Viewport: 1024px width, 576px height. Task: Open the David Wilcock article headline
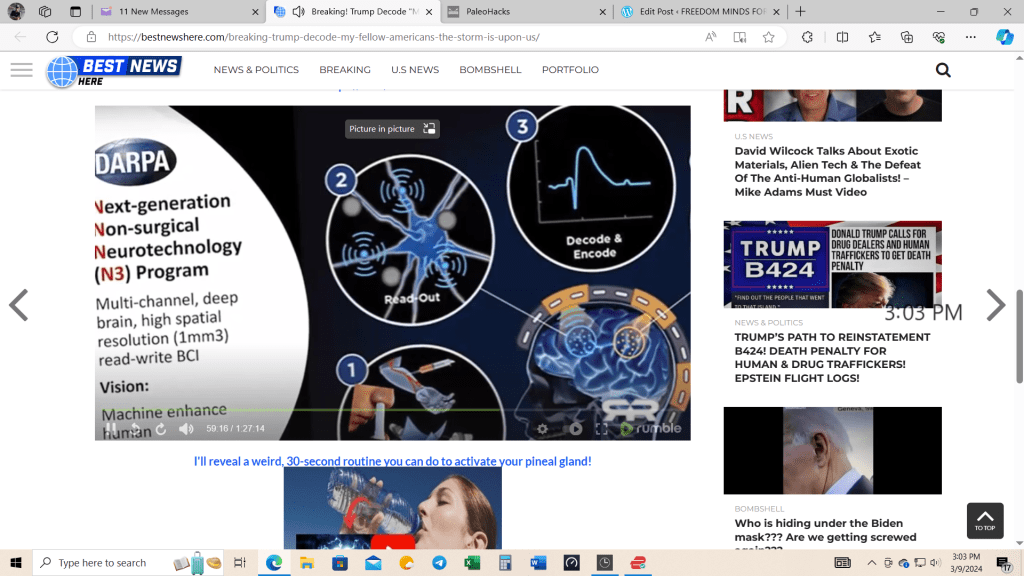(827, 172)
